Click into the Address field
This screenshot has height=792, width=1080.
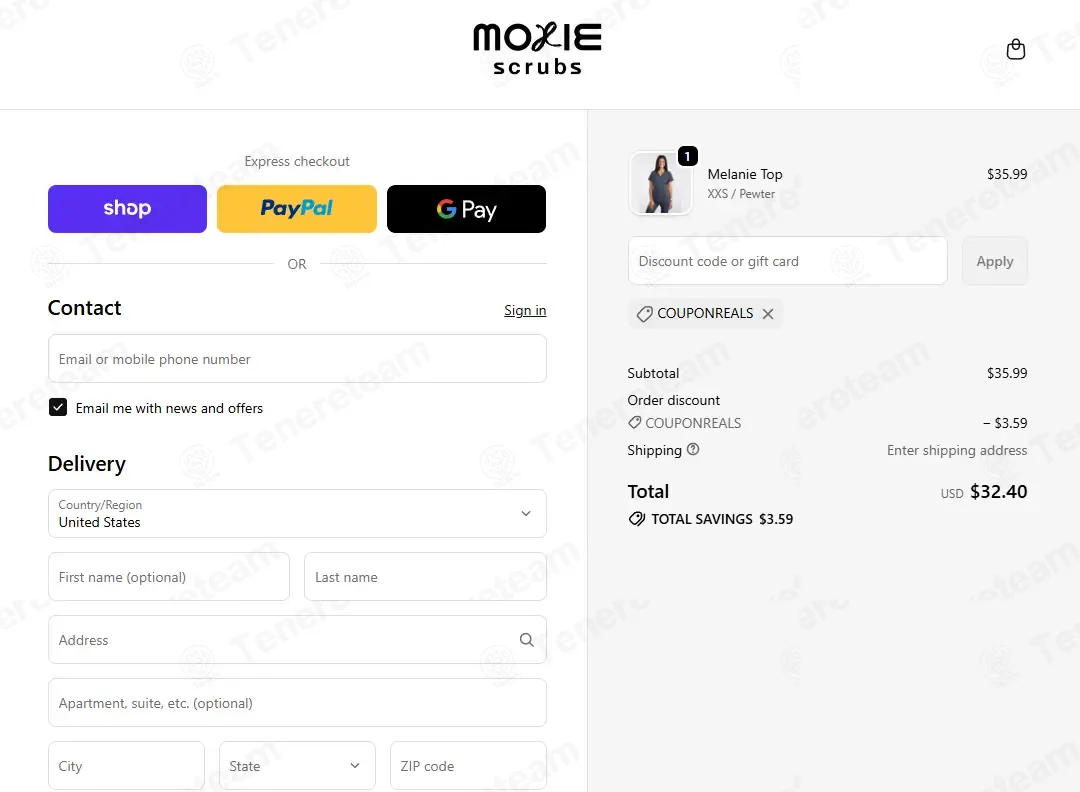298,640
